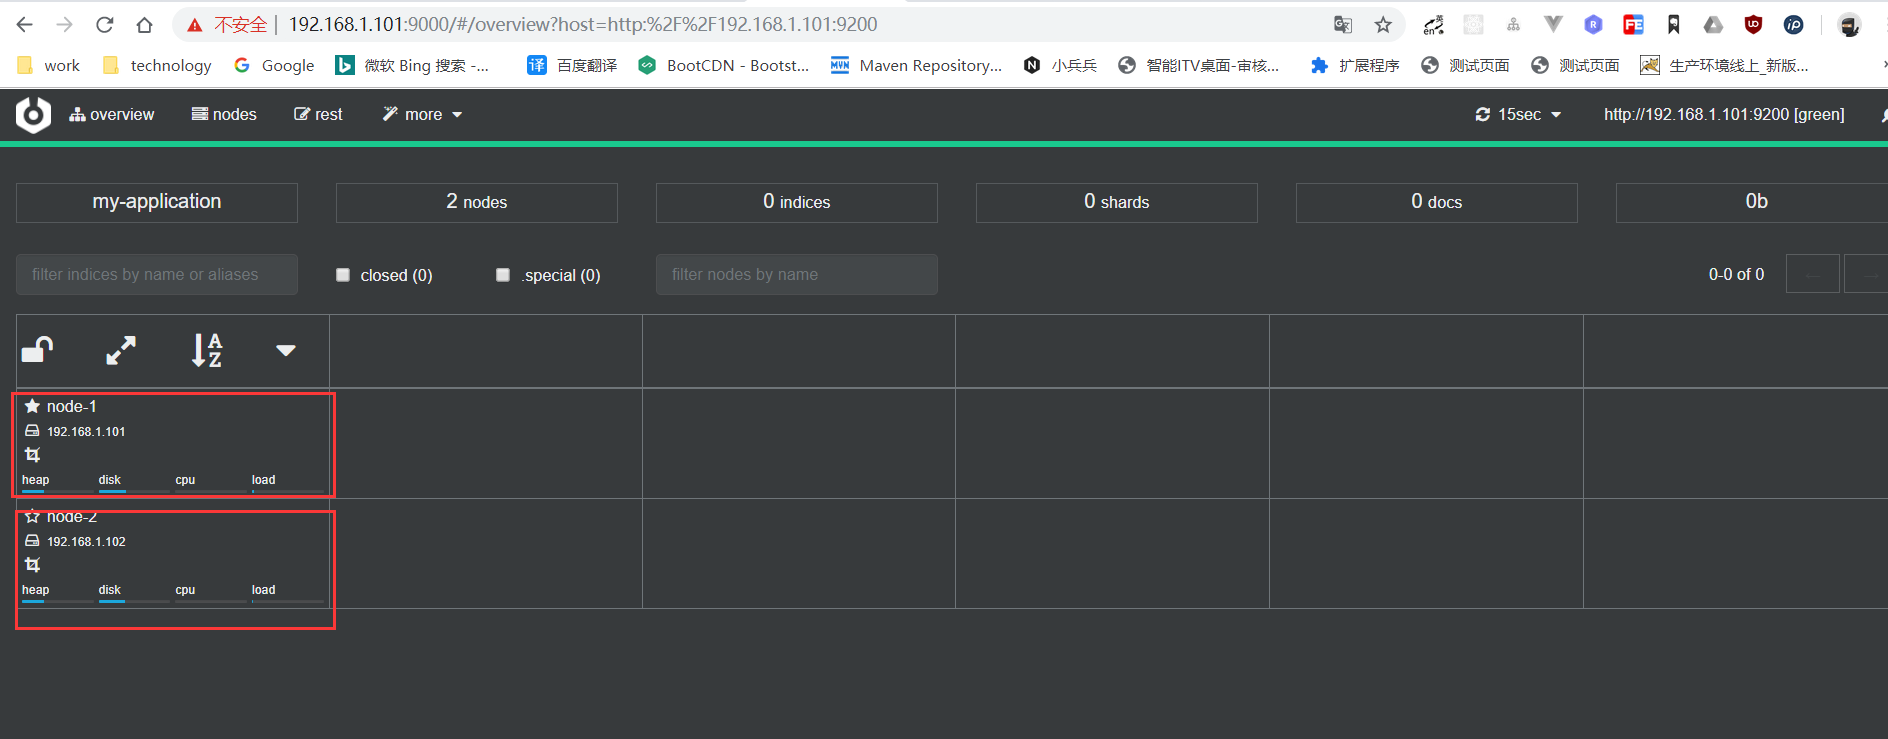1888x739 pixels.
Task: Click the translate page icon in the address bar
Action: 1343,25
